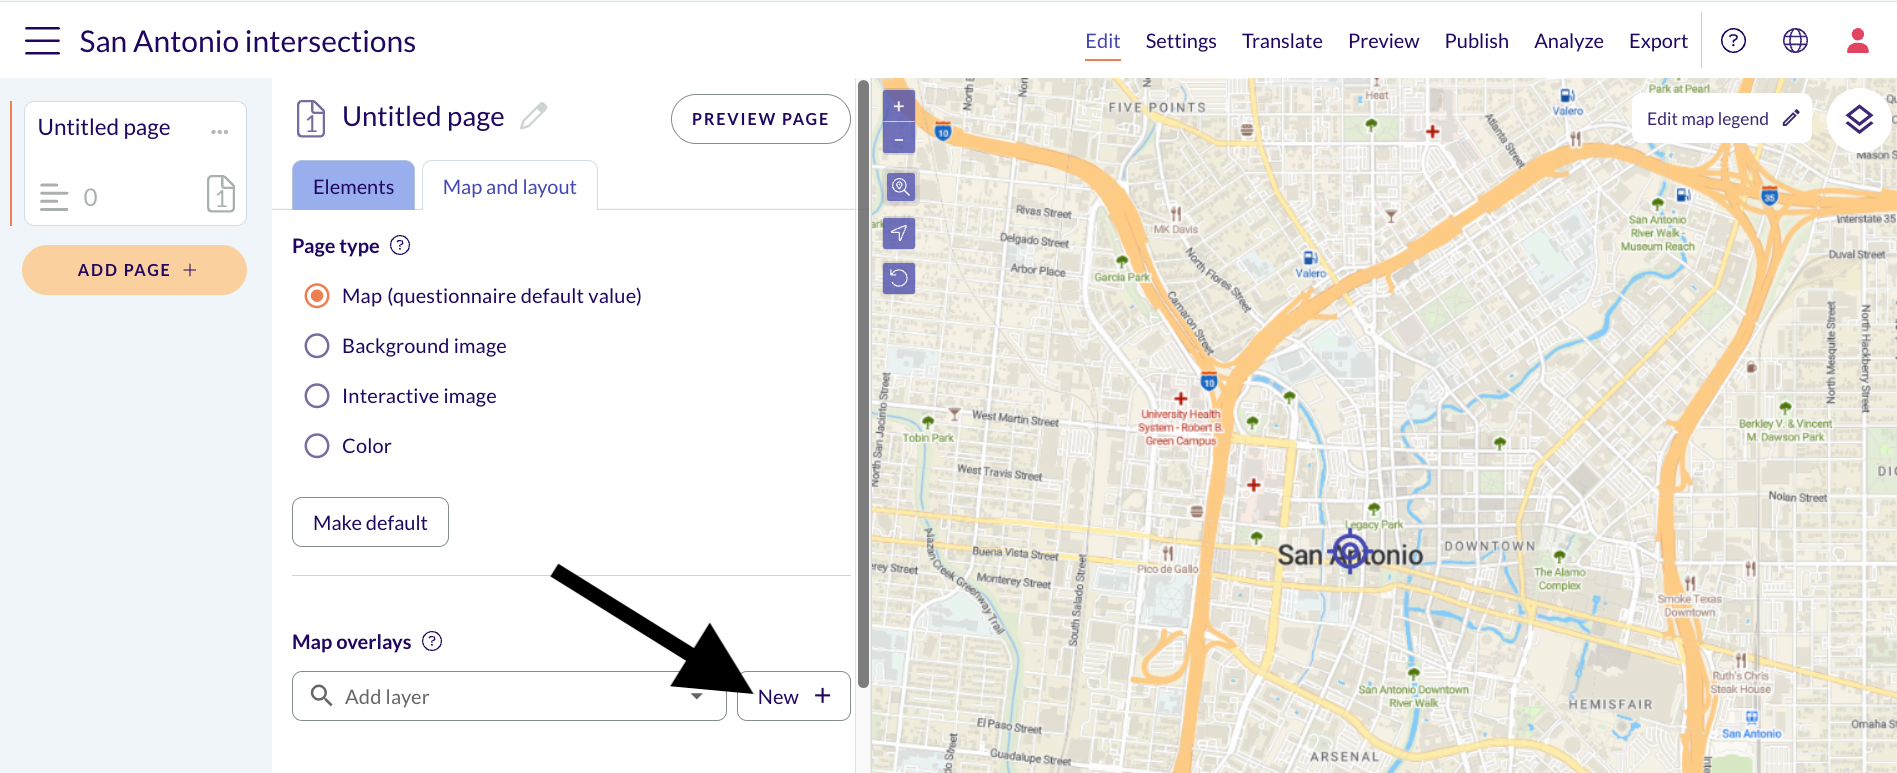This screenshot has height=773, width=1897.
Task: Show help for Page type
Action: (x=400, y=245)
